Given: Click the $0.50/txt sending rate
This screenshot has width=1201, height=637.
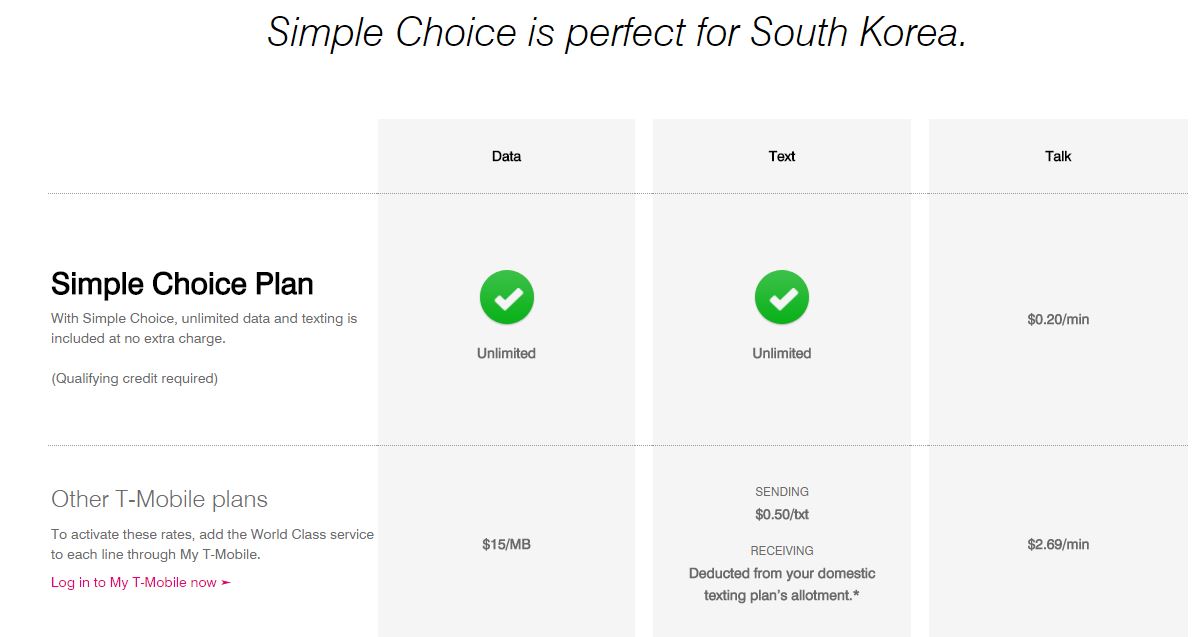Looking at the screenshot, I should point(782,515).
